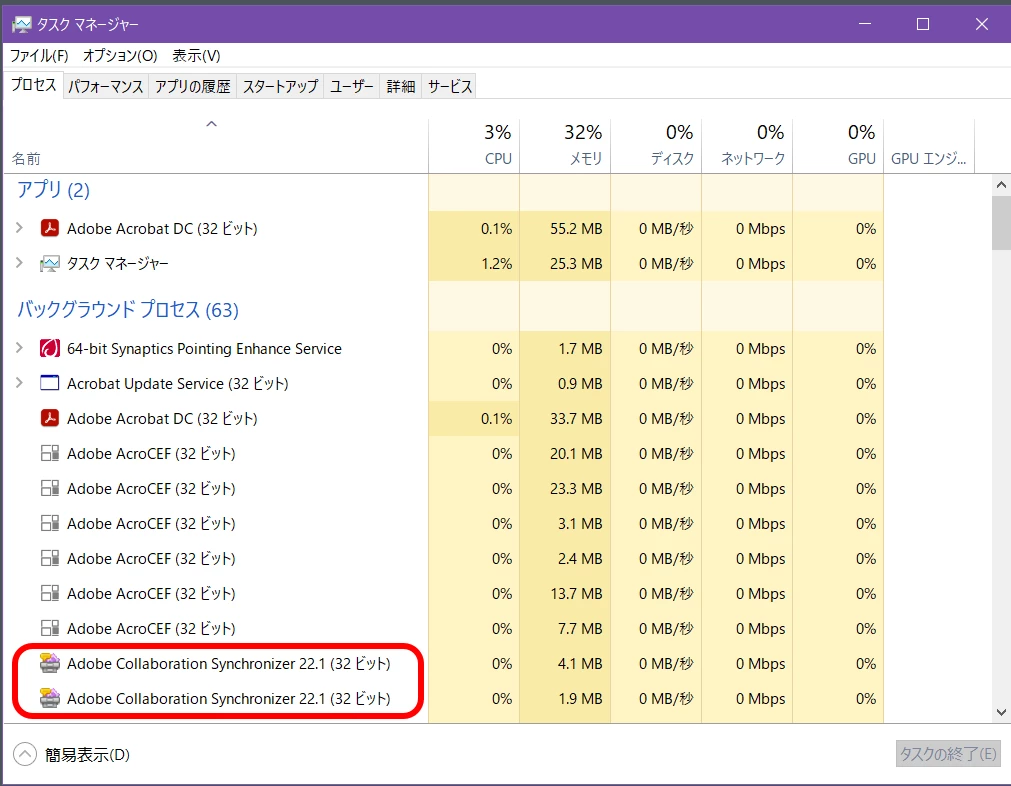Screen dimensions: 1011x786
Task: Click the 33.7 MB memory cell
Action: (x=565, y=418)
